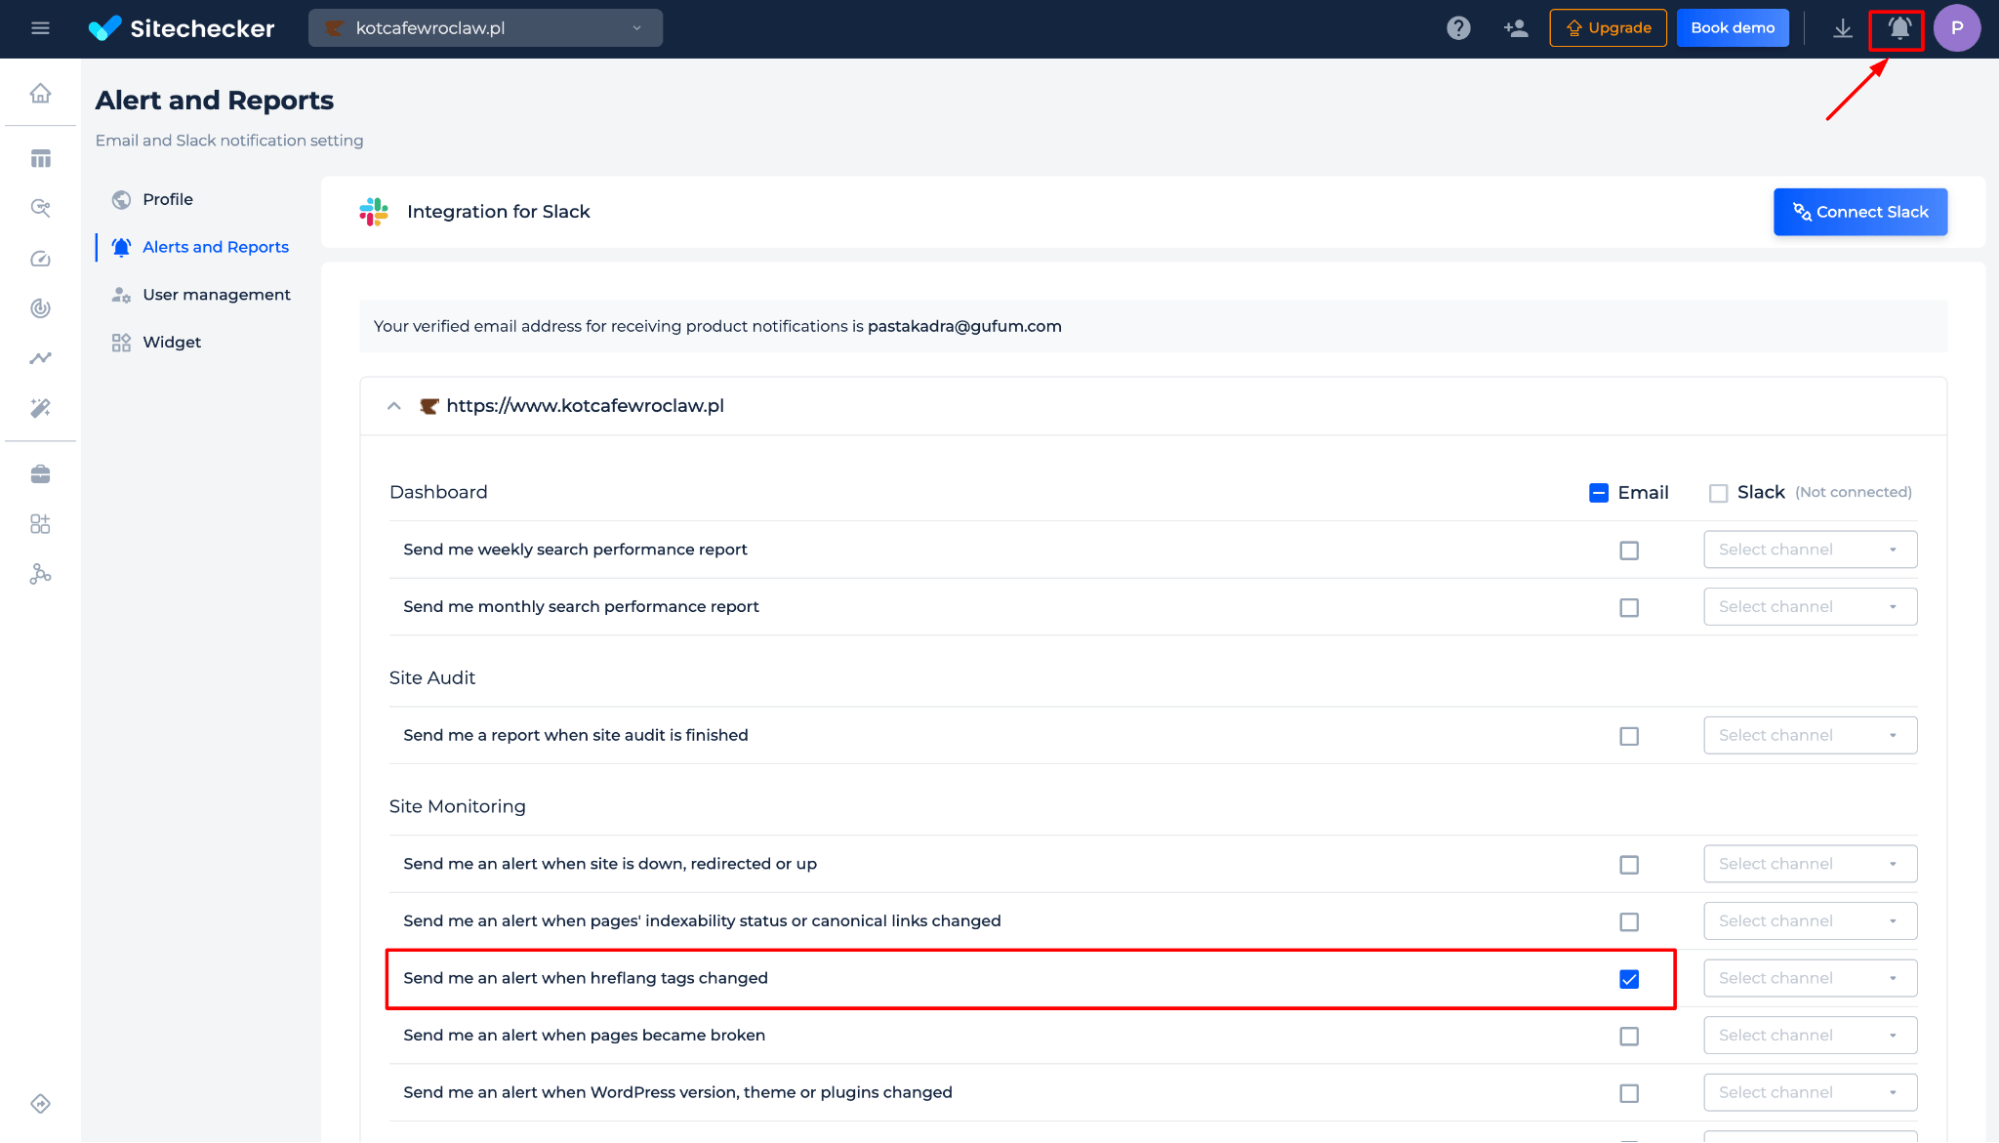Open the hamburger menu
Image resolution: width=1999 pixels, height=1143 pixels.
40,28
